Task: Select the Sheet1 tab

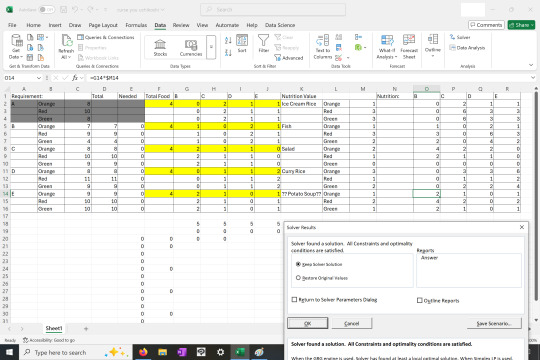Action: coord(54,328)
